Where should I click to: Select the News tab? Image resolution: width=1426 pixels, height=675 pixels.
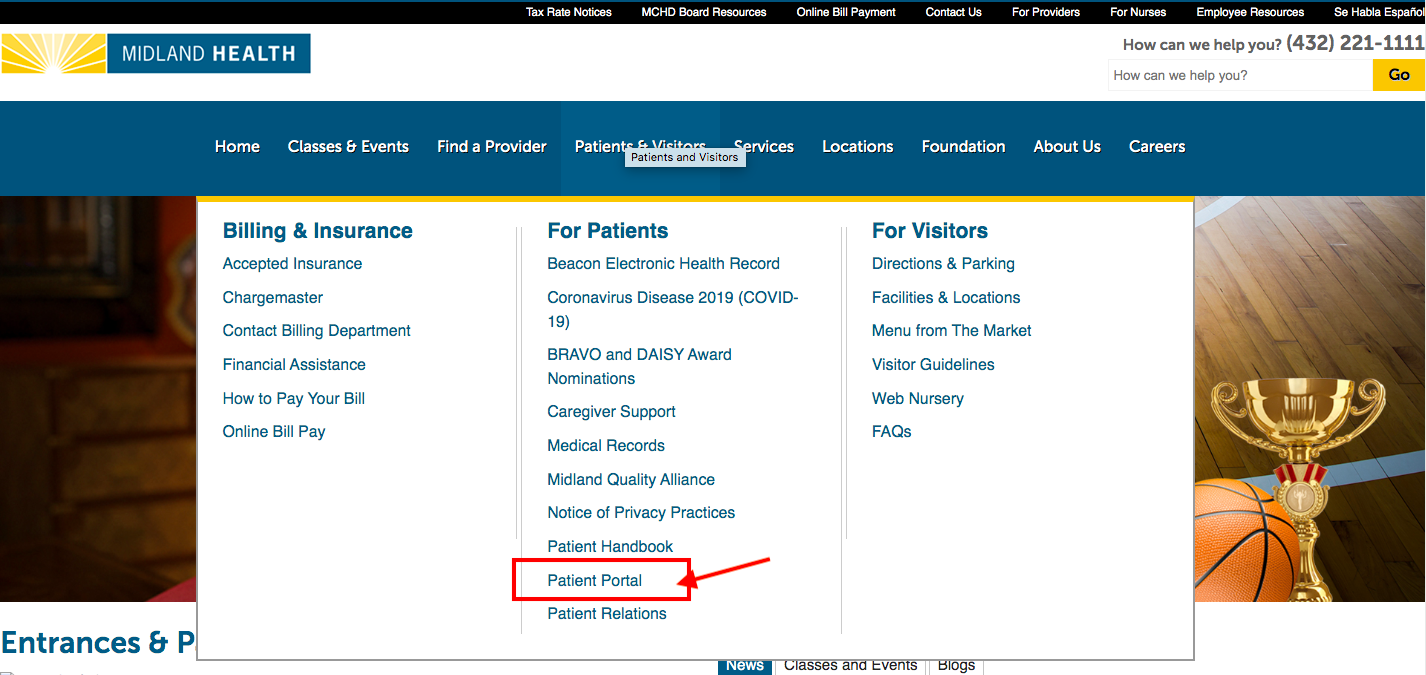click(x=745, y=666)
